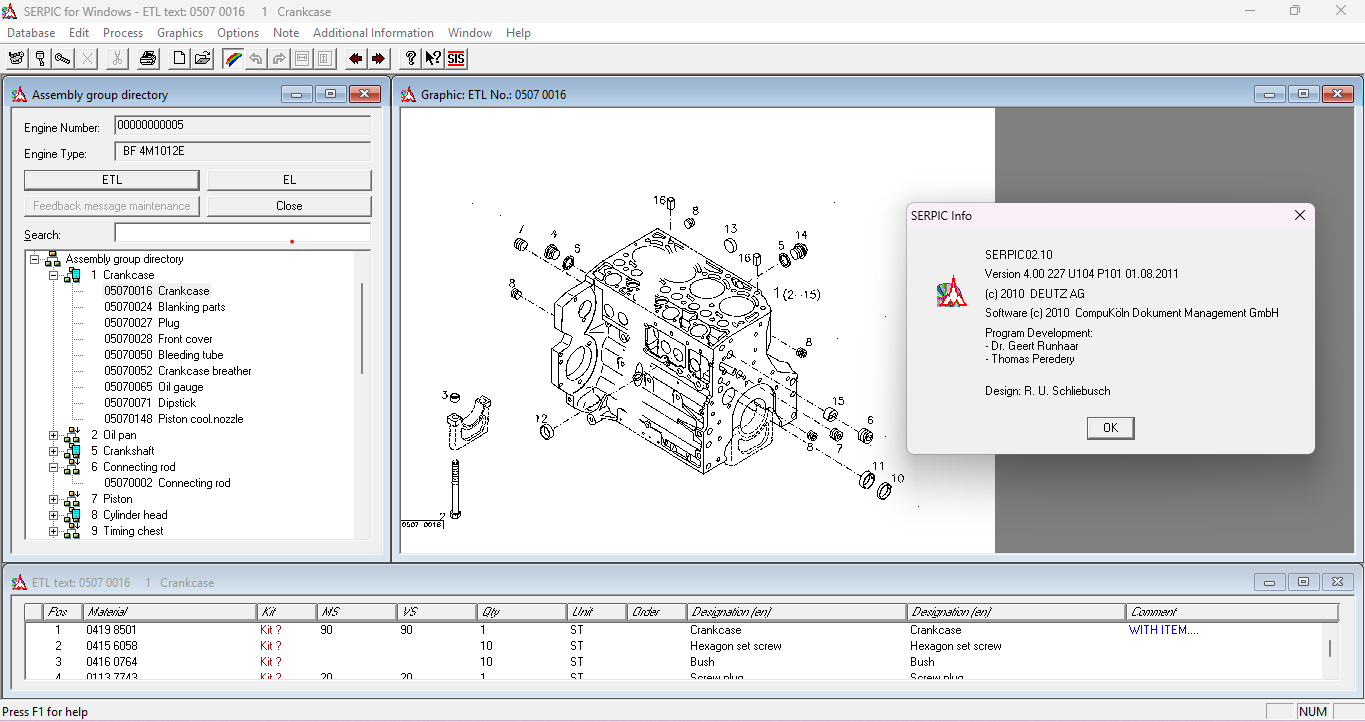This screenshot has width=1365, height=722.
Task: Collapse the Crankcase group node
Action: tap(54, 275)
